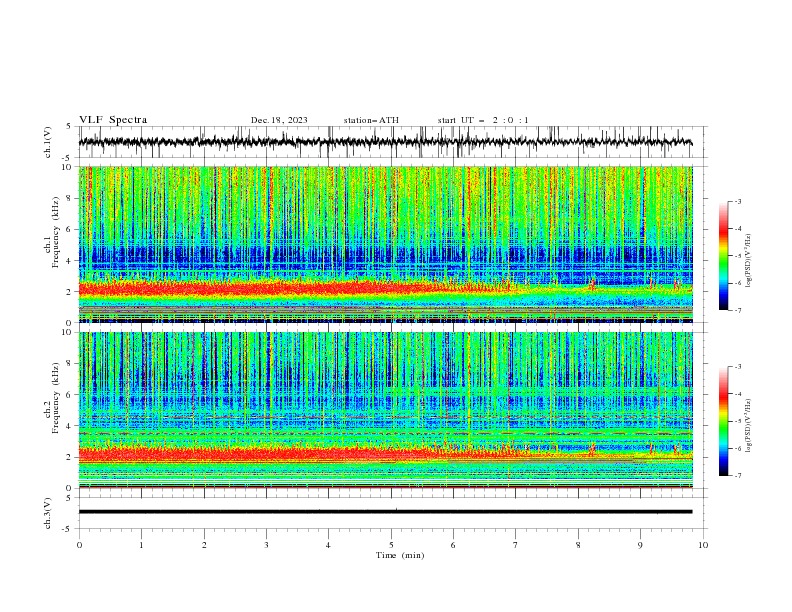Click time axis tick label "9"
Image resolution: width=792 pixels, height=612 pixels.
(640, 545)
